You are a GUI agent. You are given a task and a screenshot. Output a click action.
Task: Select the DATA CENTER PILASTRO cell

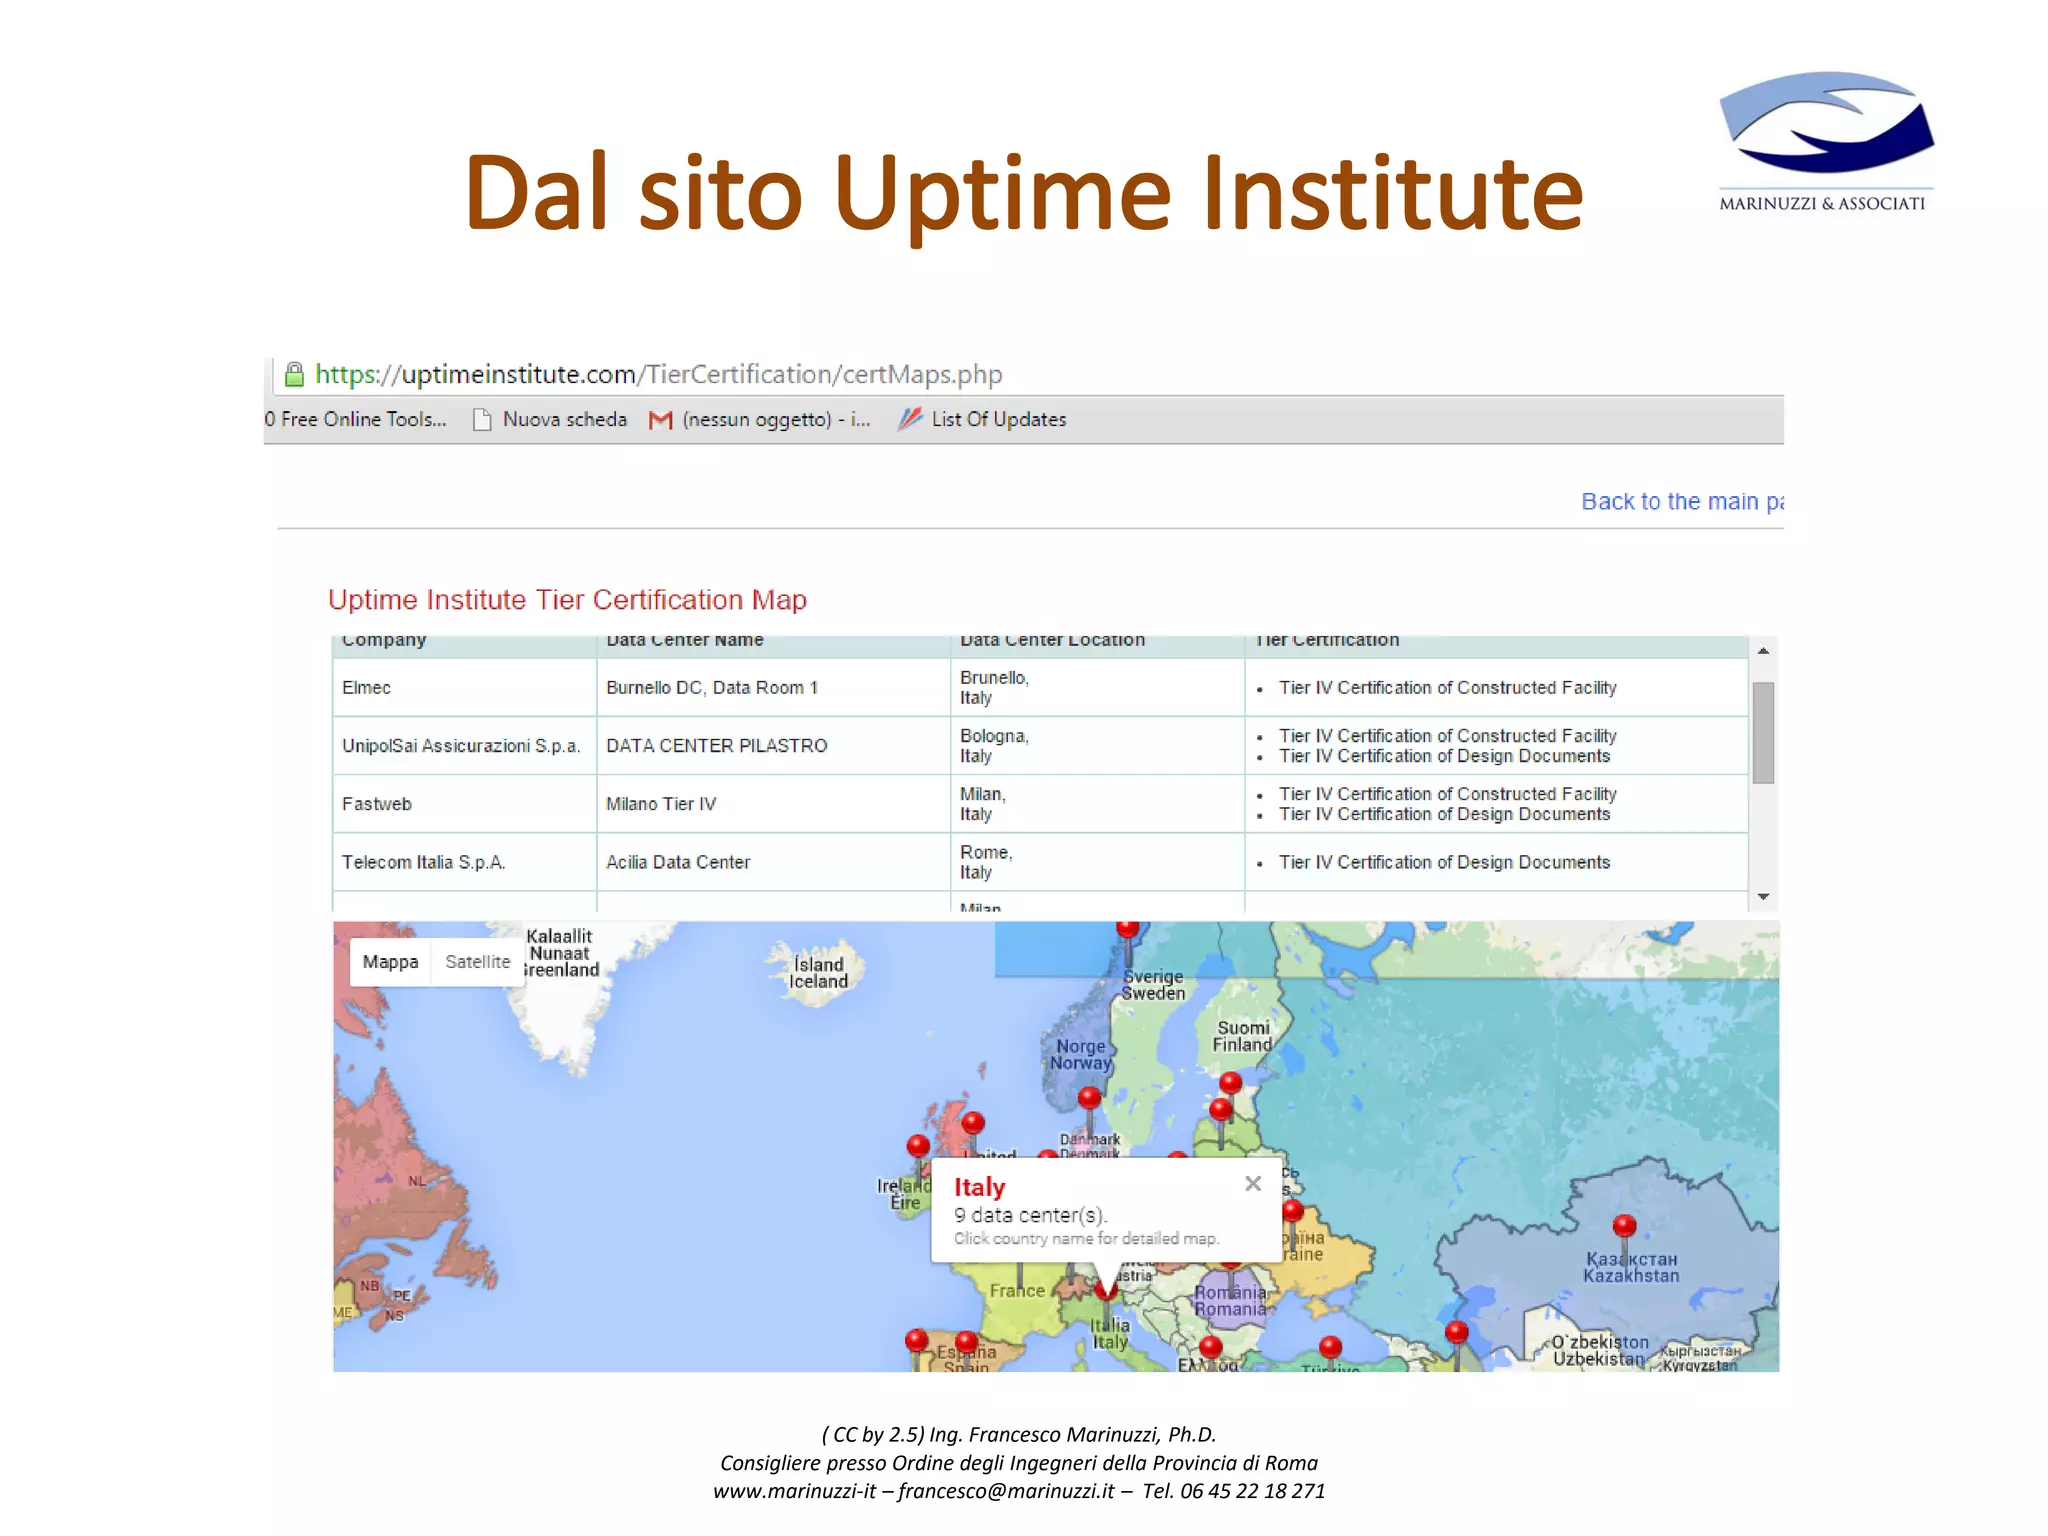tap(774, 746)
